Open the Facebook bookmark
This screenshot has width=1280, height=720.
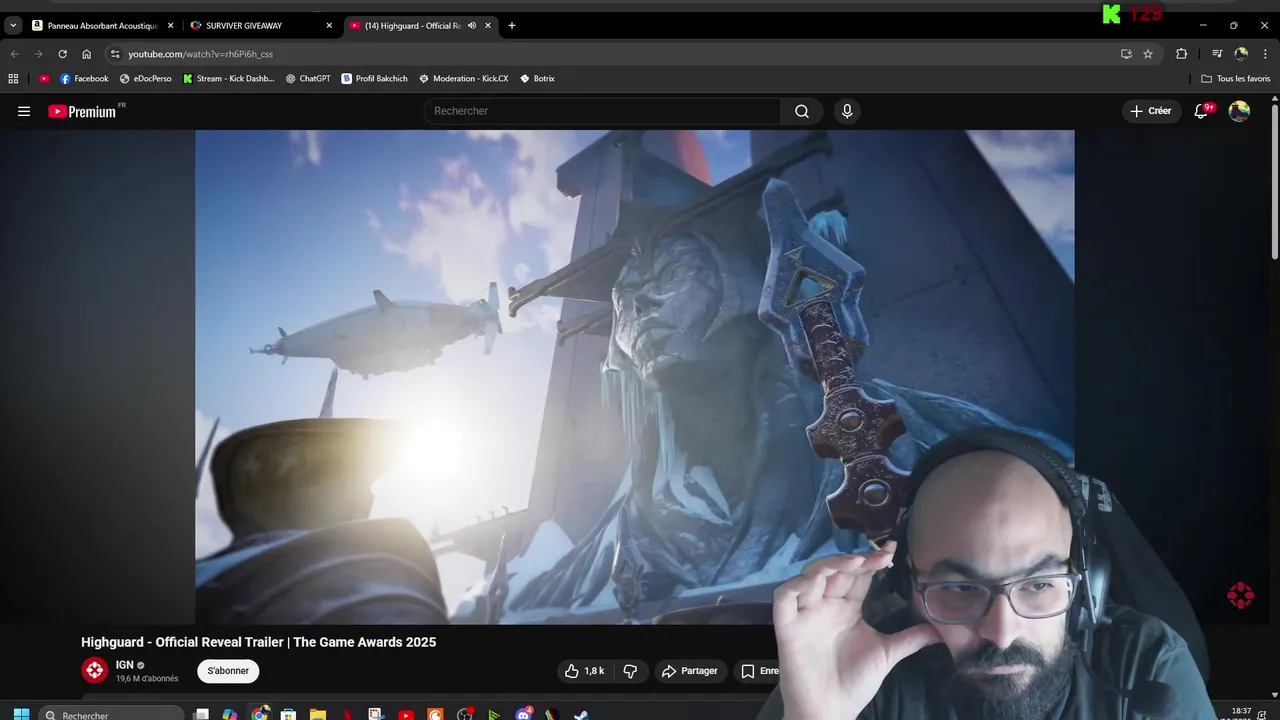[x=85, y=78]
